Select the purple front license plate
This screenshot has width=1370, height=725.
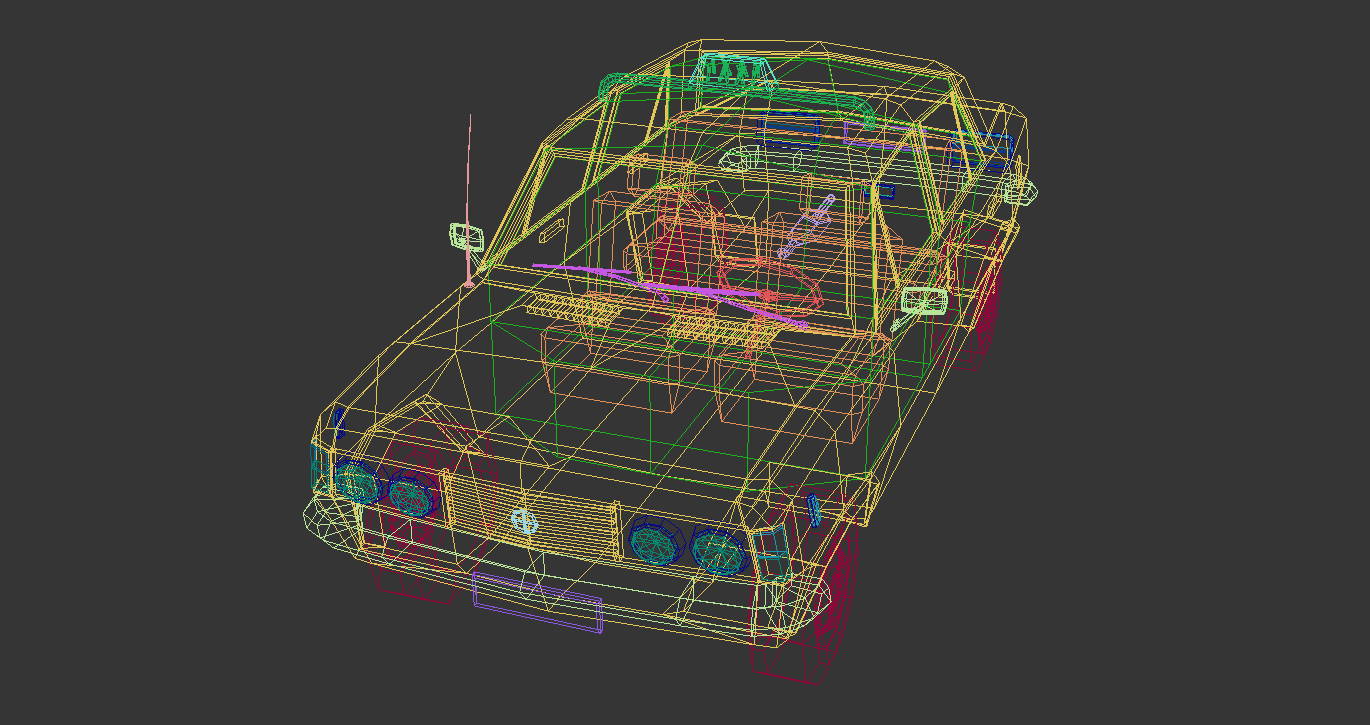[x=538, y=603]
